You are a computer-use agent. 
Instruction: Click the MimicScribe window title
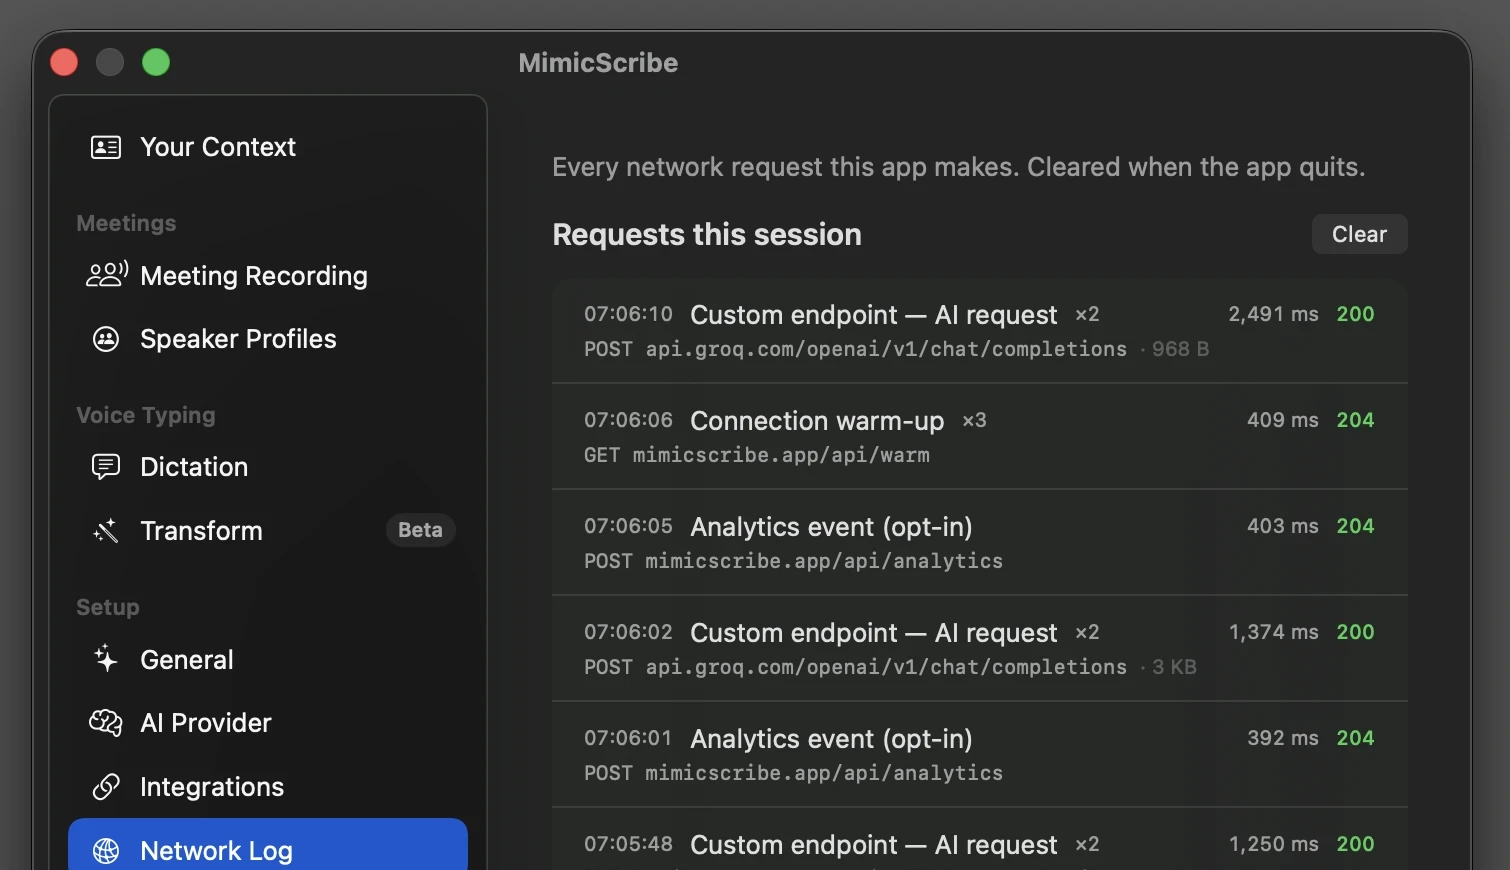tap(598, 63)
